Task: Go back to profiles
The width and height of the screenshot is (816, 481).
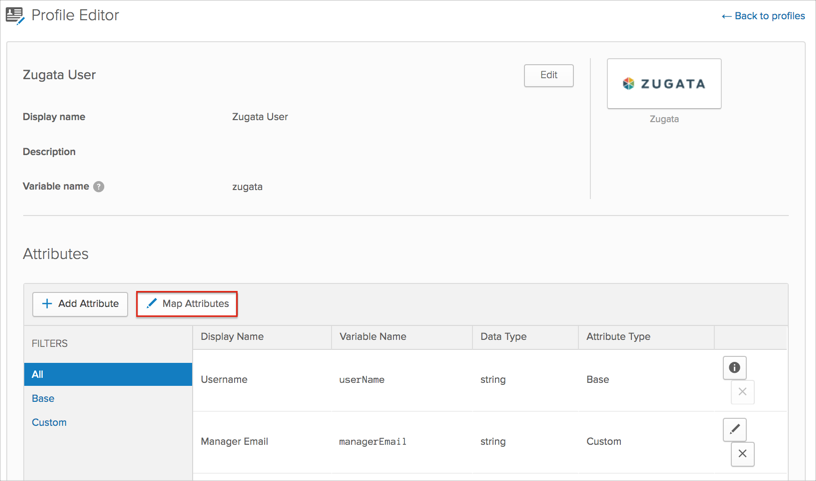Action: pos(763,16)
